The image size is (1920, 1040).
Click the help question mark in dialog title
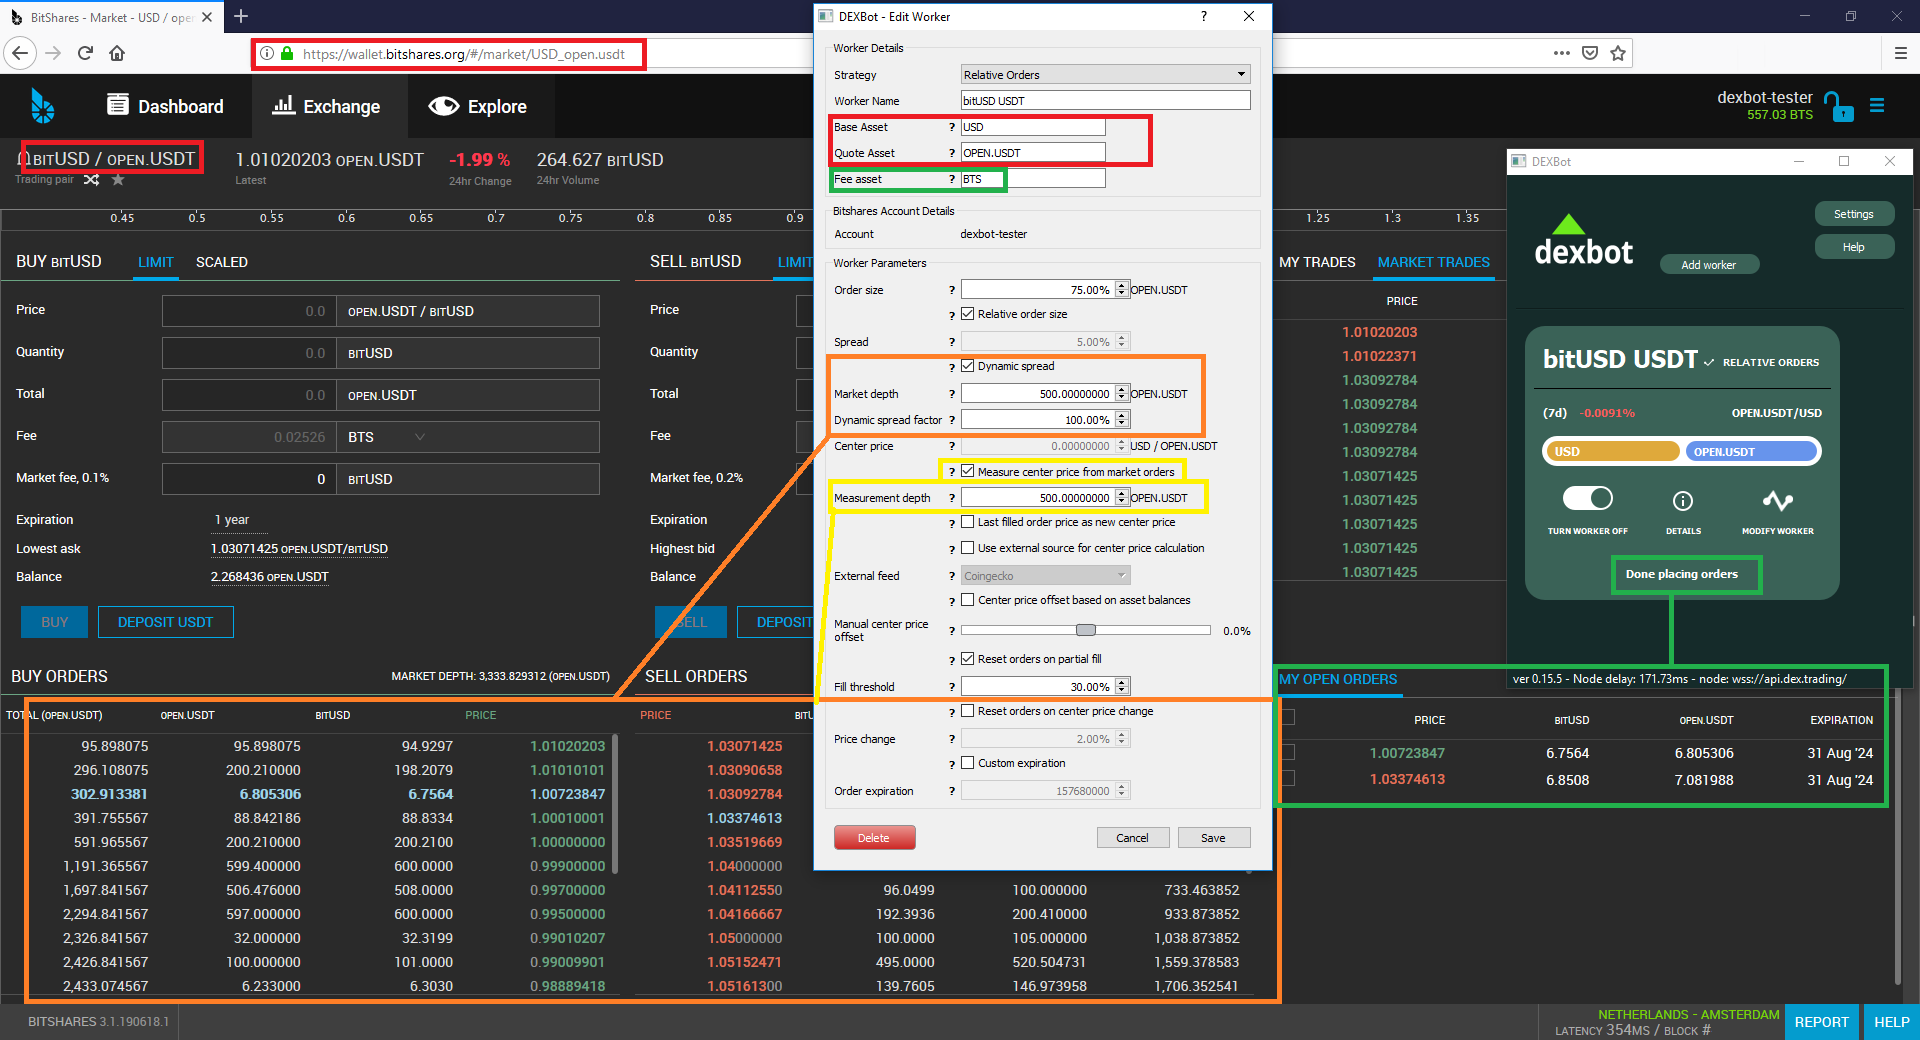[1203, 16]
